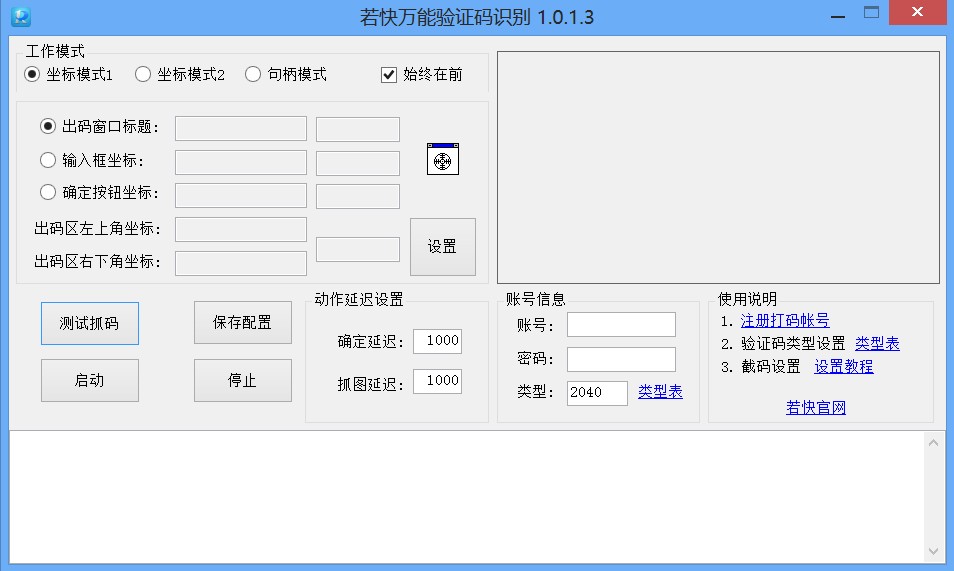The height and width of the screenshot is (571, 954).
Task: Open 类型表 link beside the 类型 field
Action: pos(660,391)
